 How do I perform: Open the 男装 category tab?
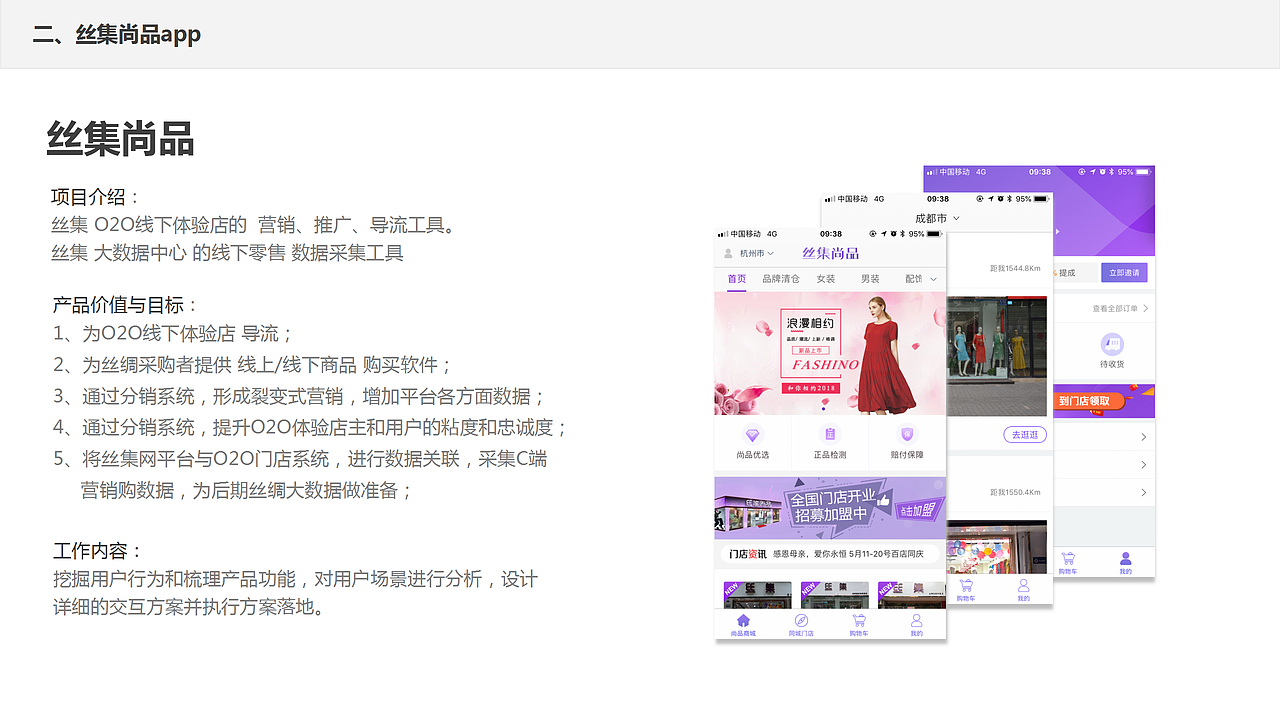tap(870, 279)
